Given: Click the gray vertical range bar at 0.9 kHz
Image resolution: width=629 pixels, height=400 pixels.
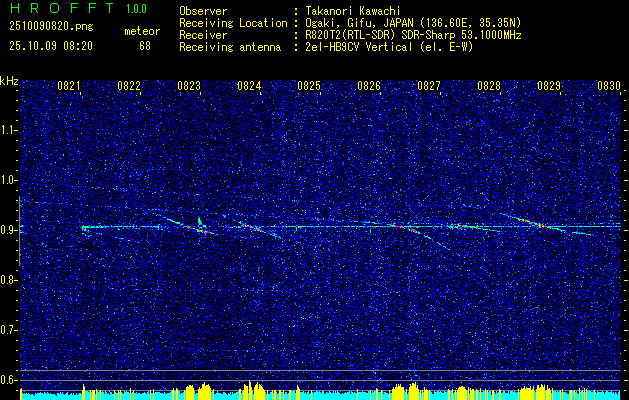Looking at the screenshot, I should (19, 231).
